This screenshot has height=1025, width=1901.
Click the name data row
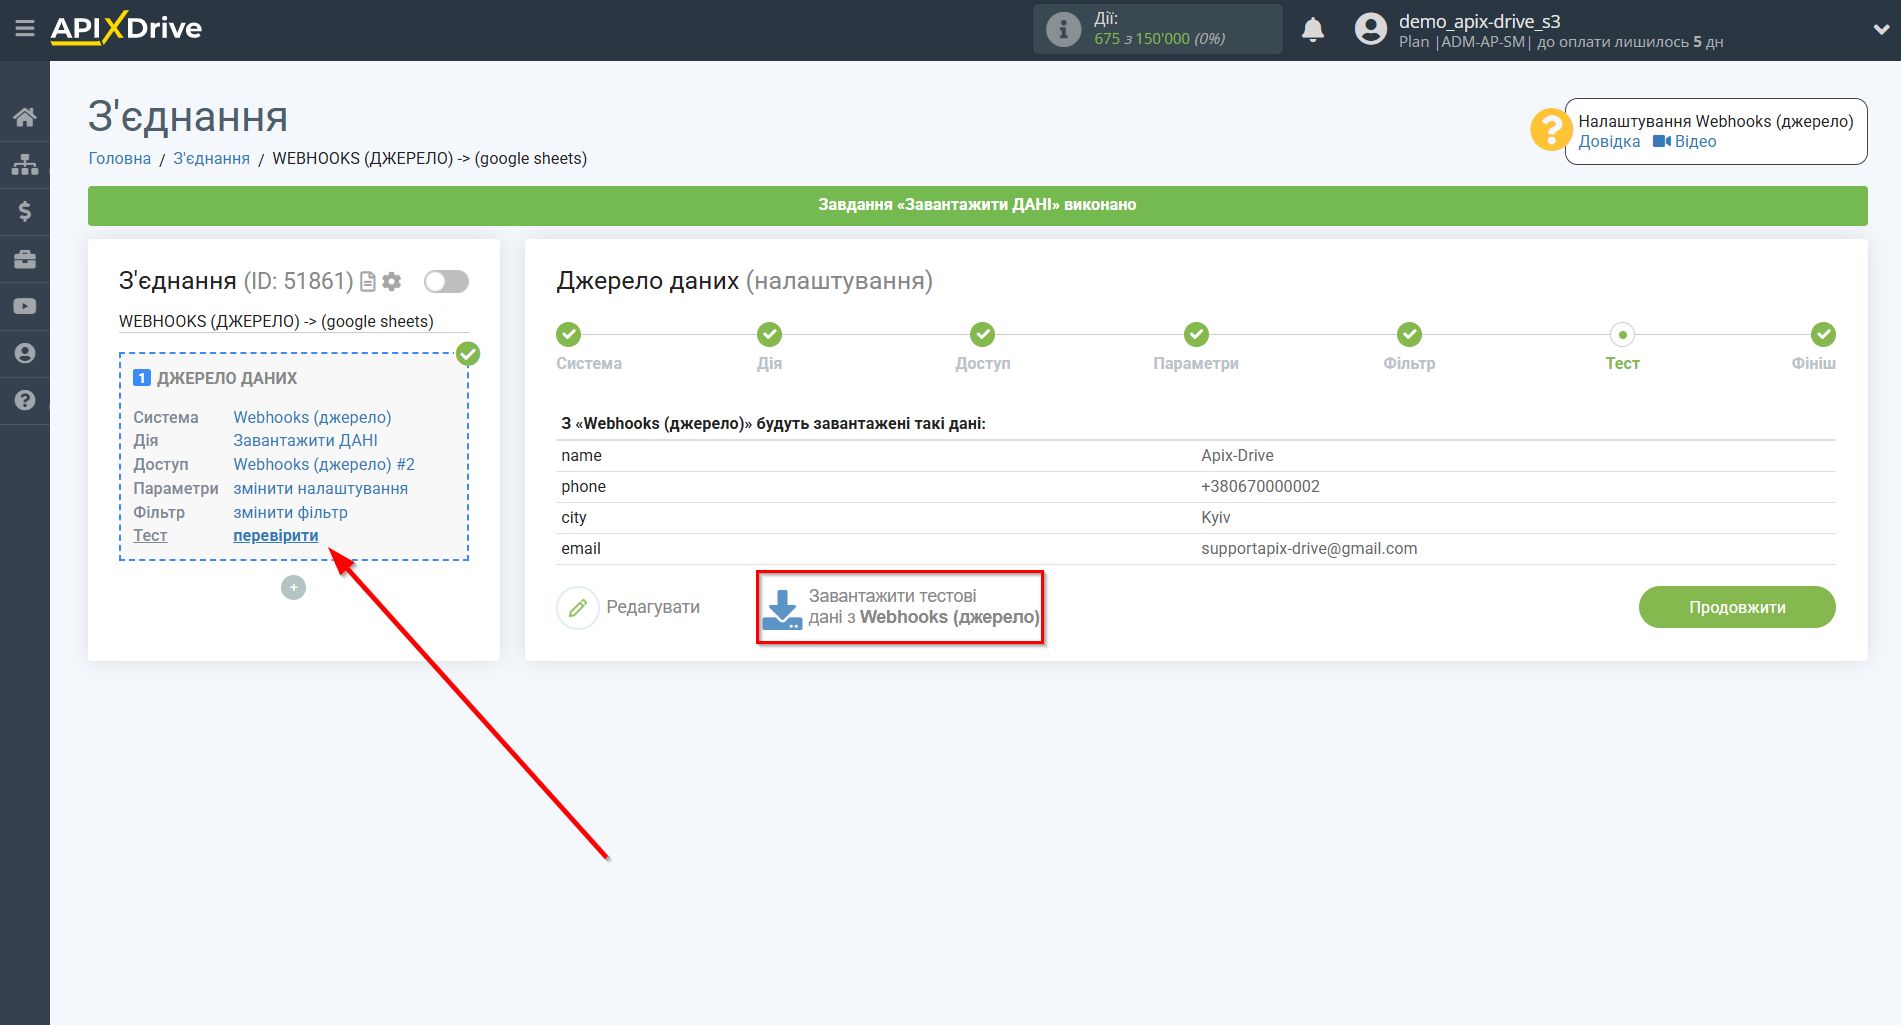(1196, 456)
